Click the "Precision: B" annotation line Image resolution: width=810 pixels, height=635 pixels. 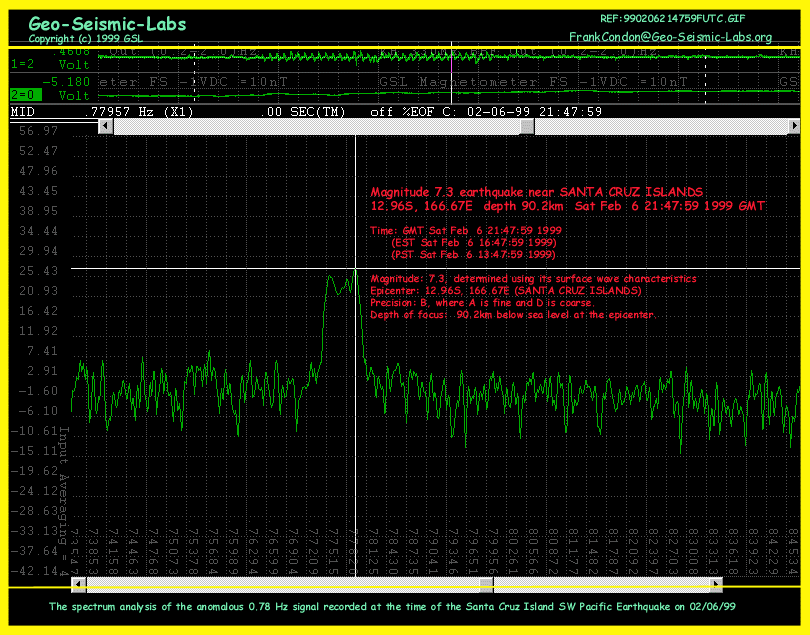tap(482, 303)
